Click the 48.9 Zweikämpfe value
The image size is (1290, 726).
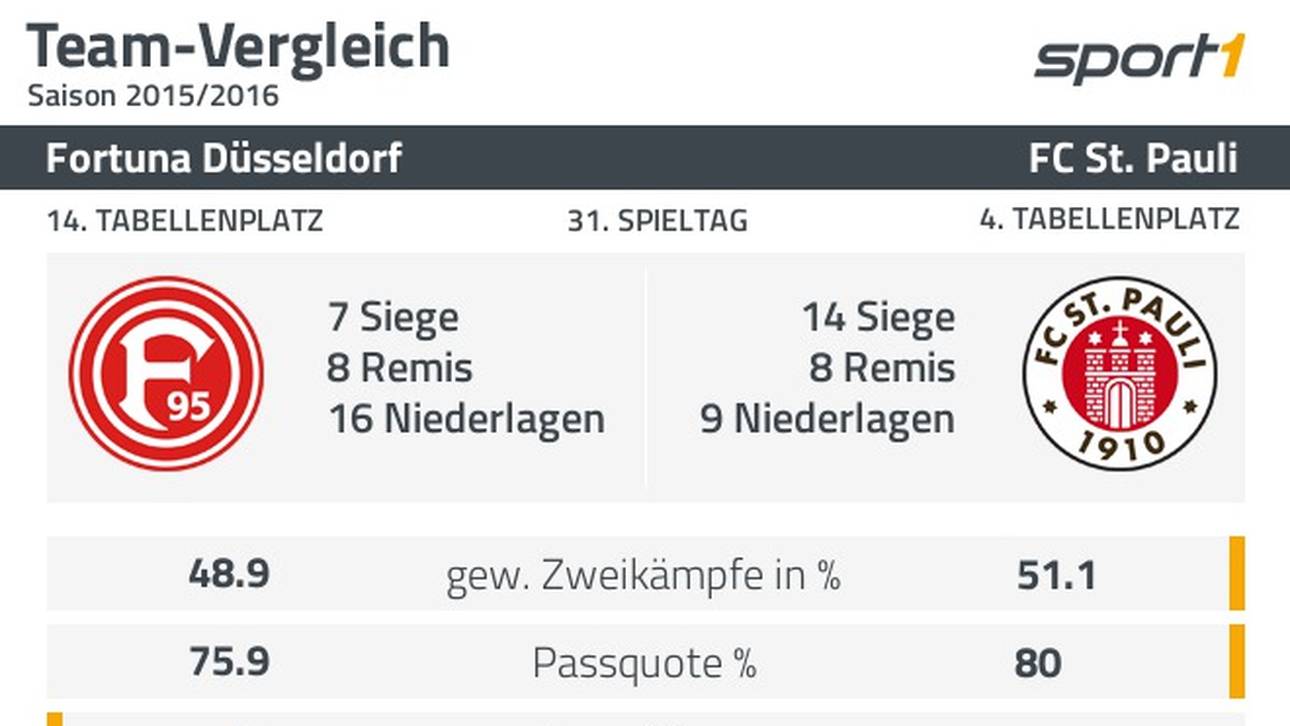(228, 574)
